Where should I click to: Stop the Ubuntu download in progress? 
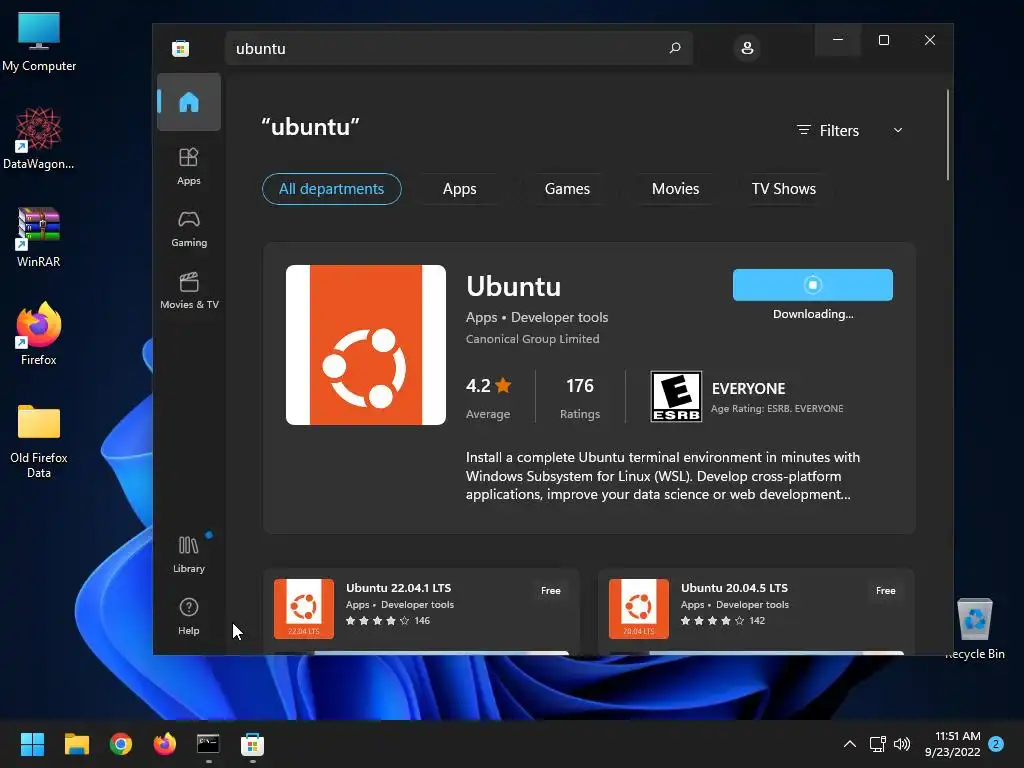[x=812, y=285]
